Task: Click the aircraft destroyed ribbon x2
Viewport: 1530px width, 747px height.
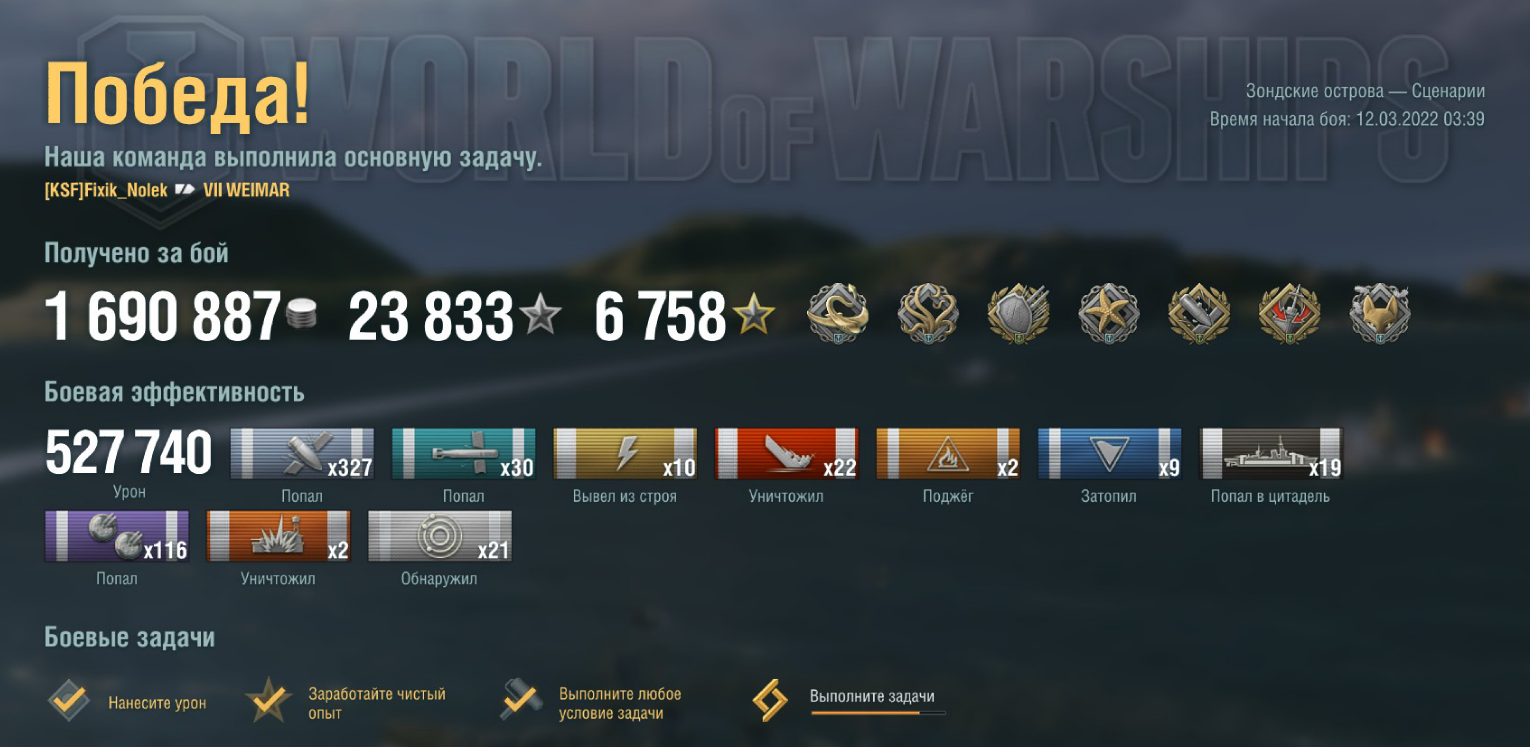Action: coord(278,536)
